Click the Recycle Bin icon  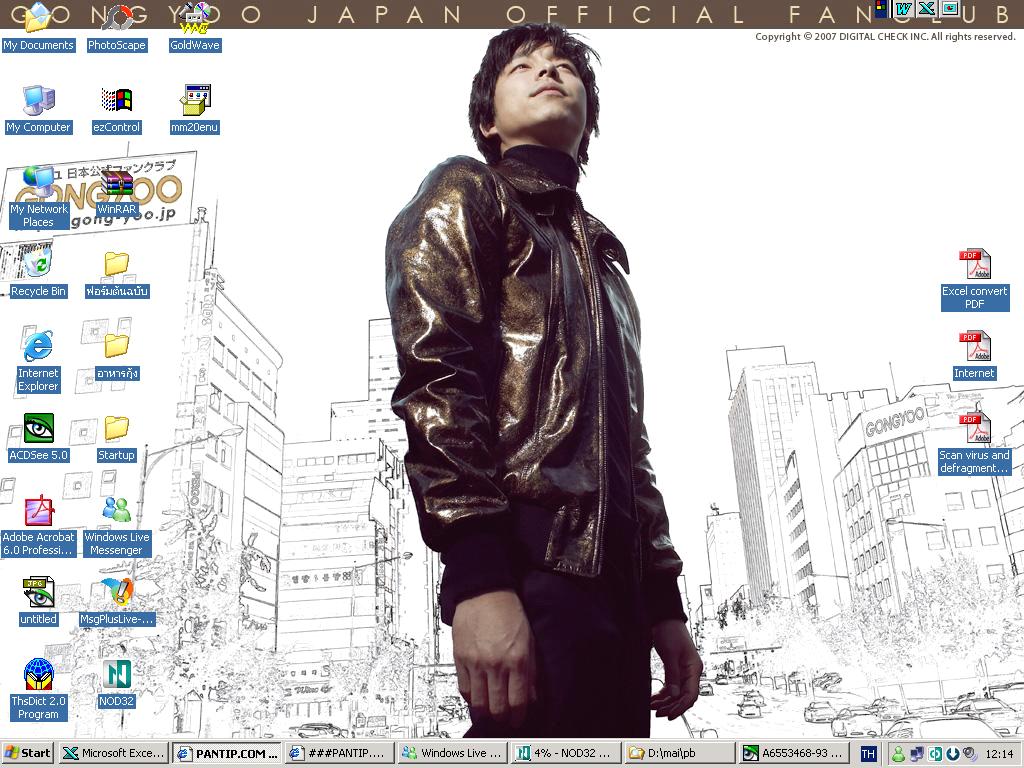coord(38,274)
